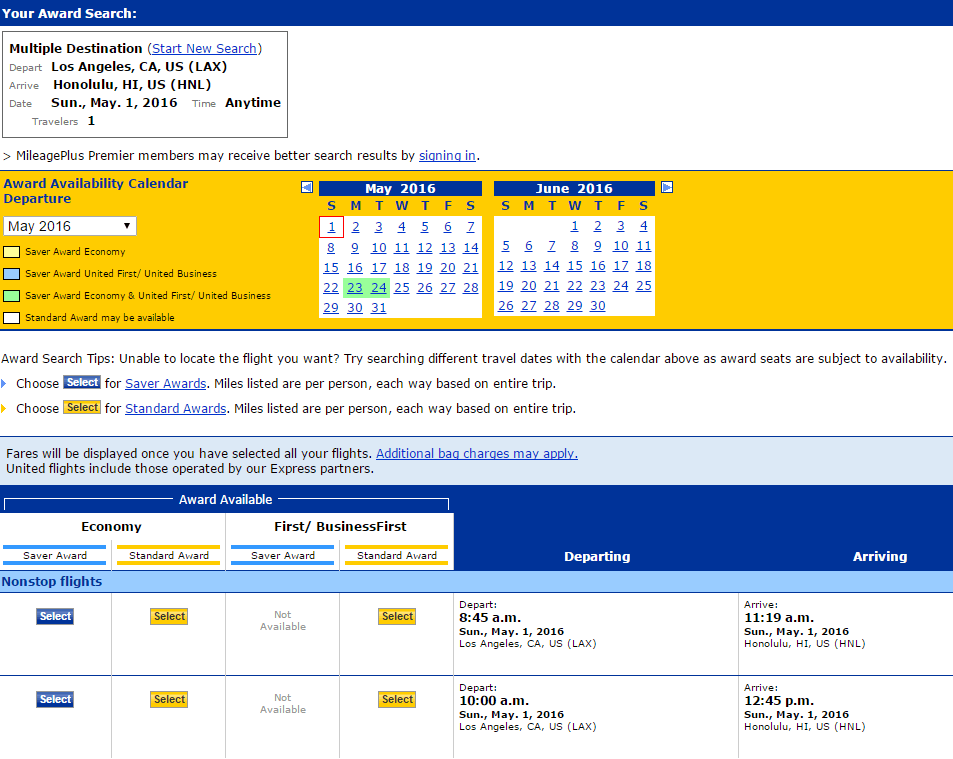Select Saver Award Economy for 10:00 a.m. flight
This screenshot has height=759, width=953.
click(55, 699)
